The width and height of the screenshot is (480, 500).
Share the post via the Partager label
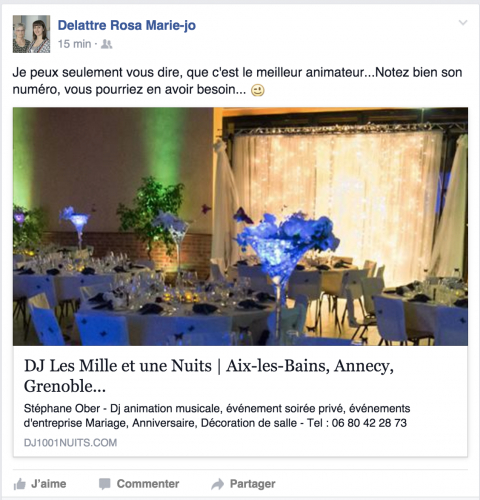point(253,484)
